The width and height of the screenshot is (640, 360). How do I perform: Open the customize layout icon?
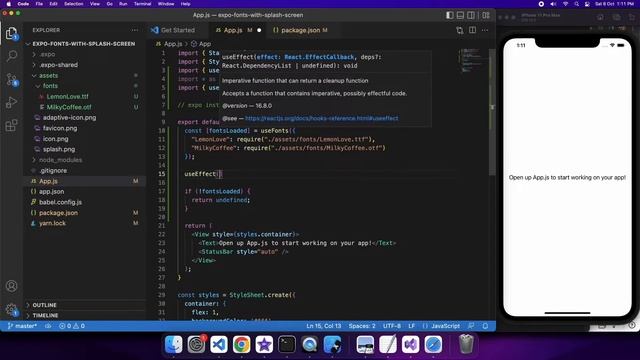486,15
